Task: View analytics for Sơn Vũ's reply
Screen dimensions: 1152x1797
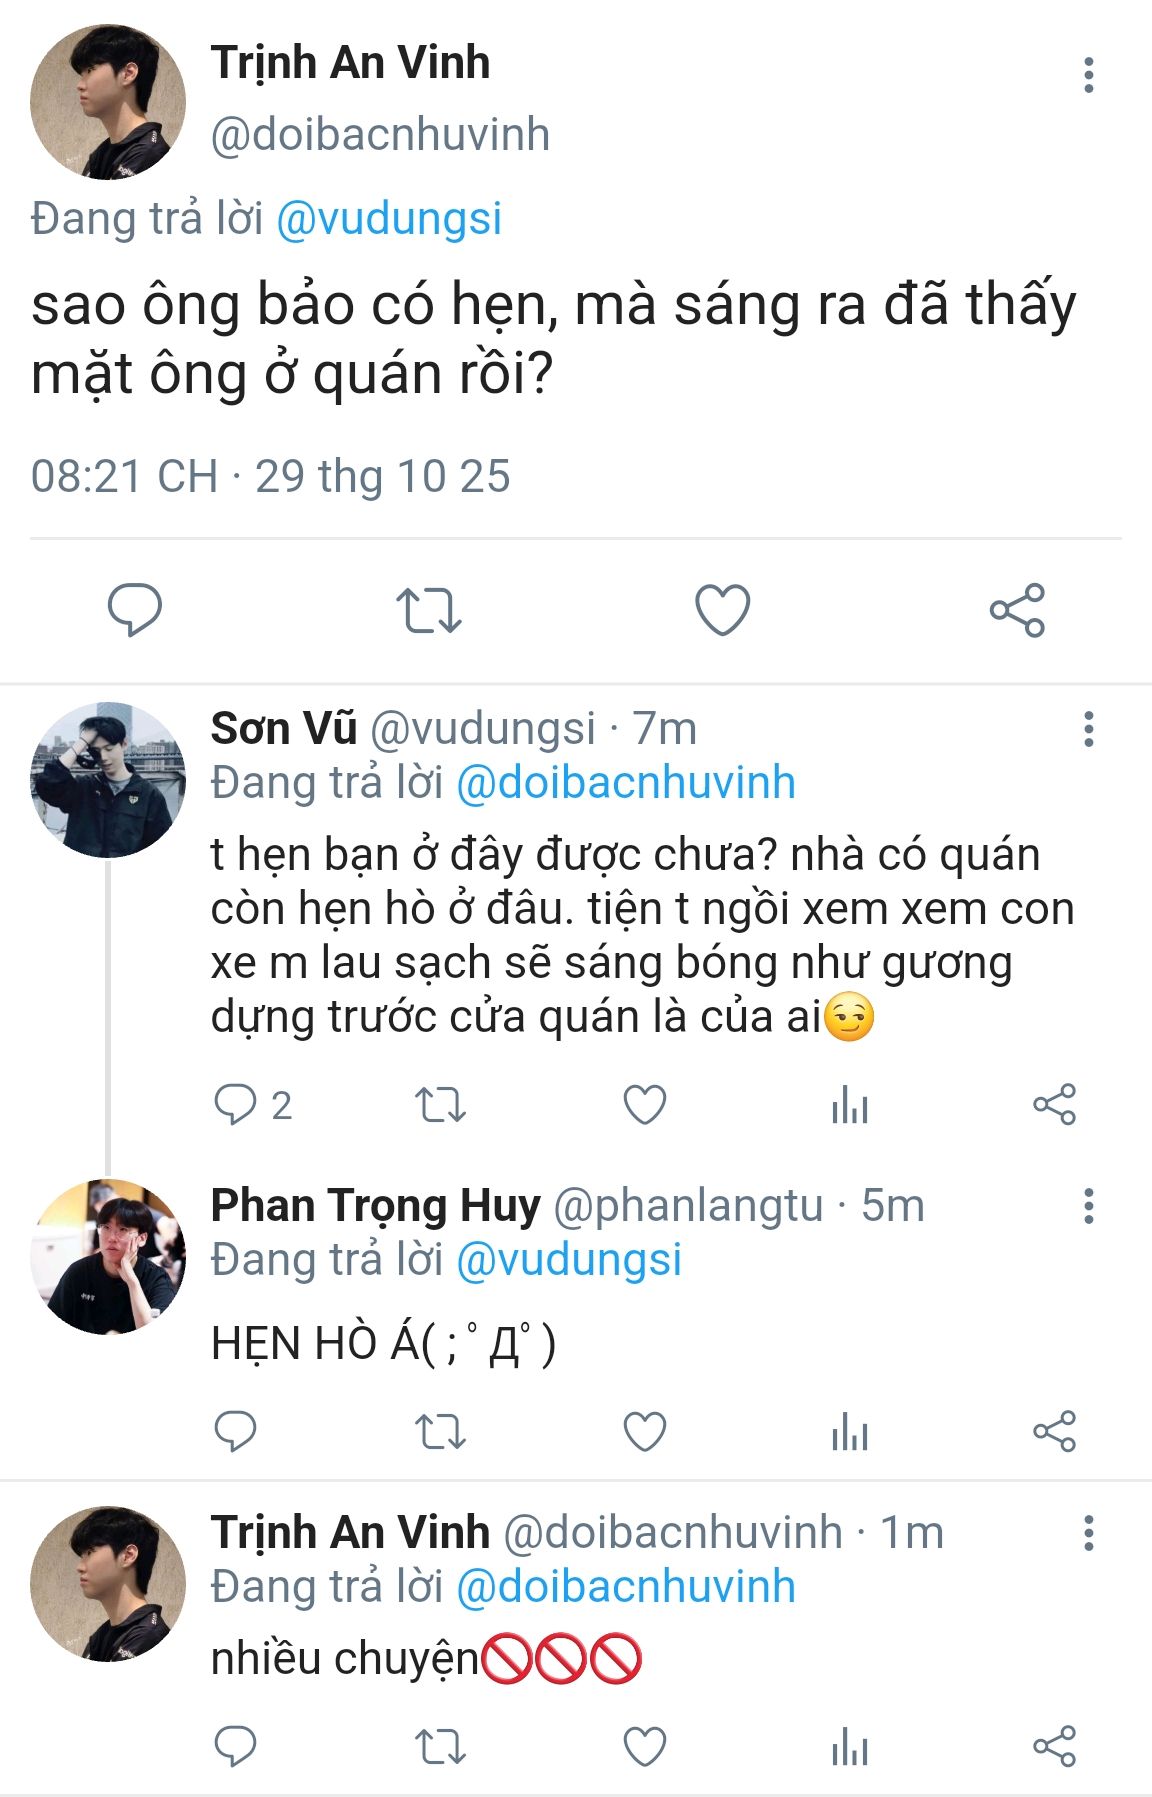Action: pyautogui.click(x=849, y=1105)
